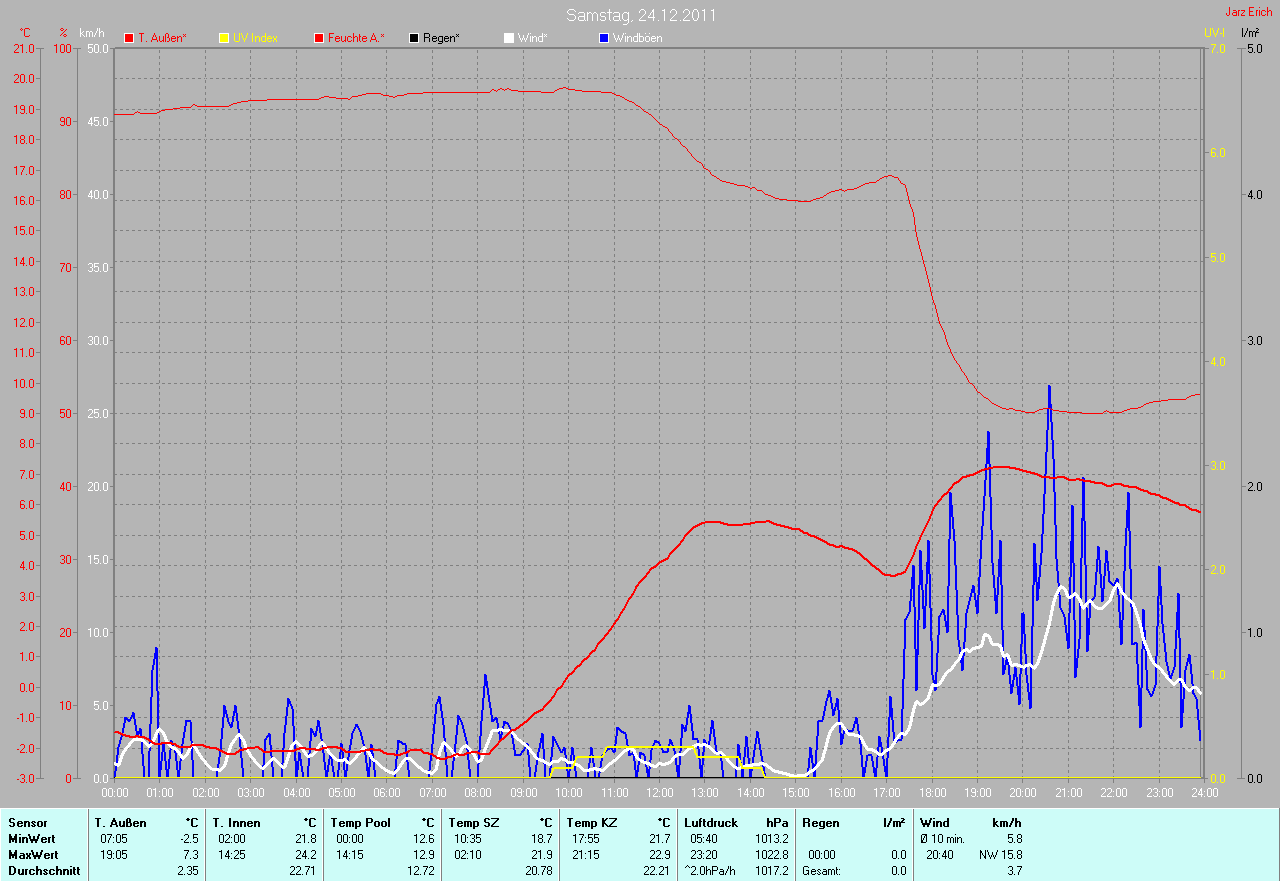This screenshot has height=881, width=1280.
Task: Select the Temp SZ minimum '18.7'
Action: pyautogui.click(x=542, y=839)
